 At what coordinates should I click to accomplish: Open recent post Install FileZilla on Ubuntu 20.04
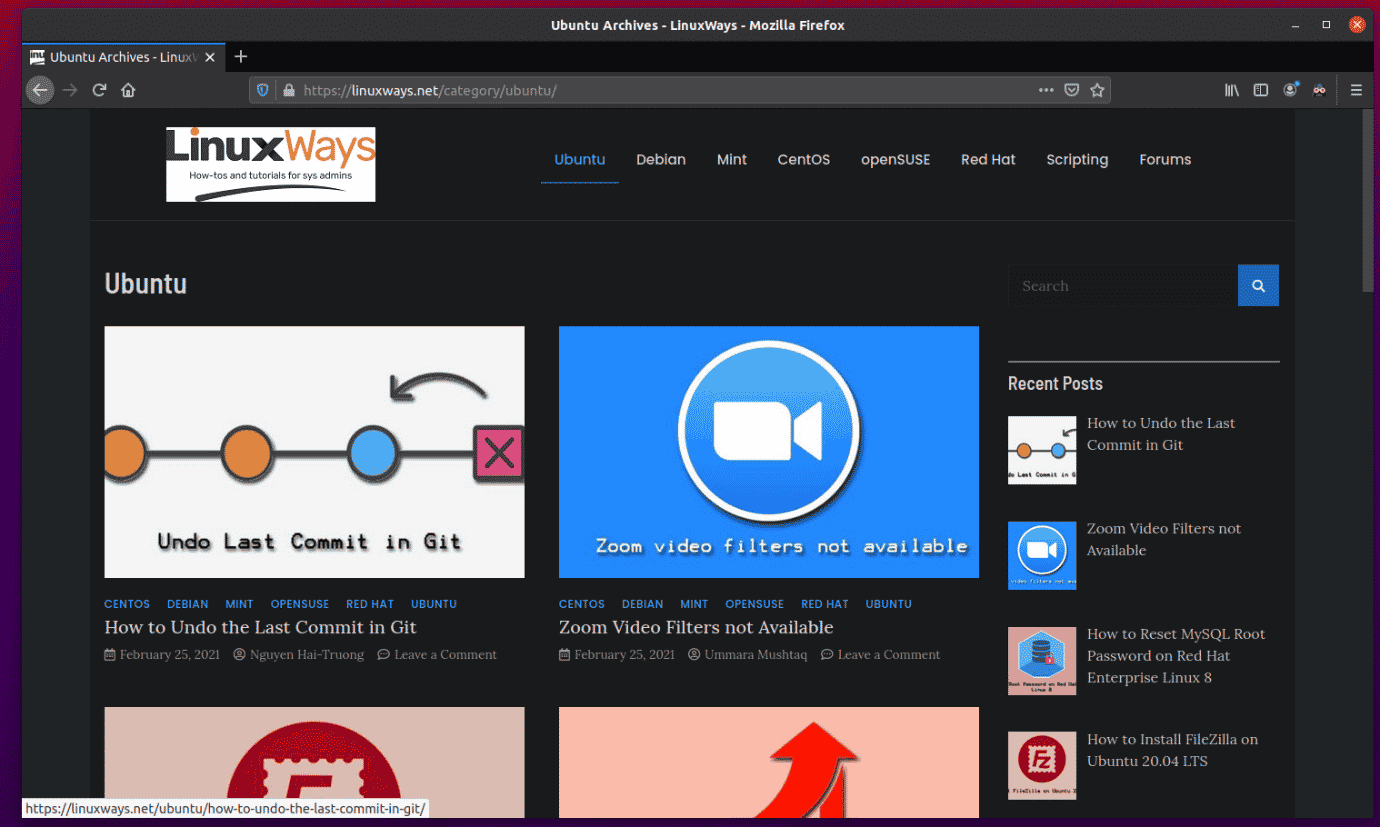[1172, 750]
